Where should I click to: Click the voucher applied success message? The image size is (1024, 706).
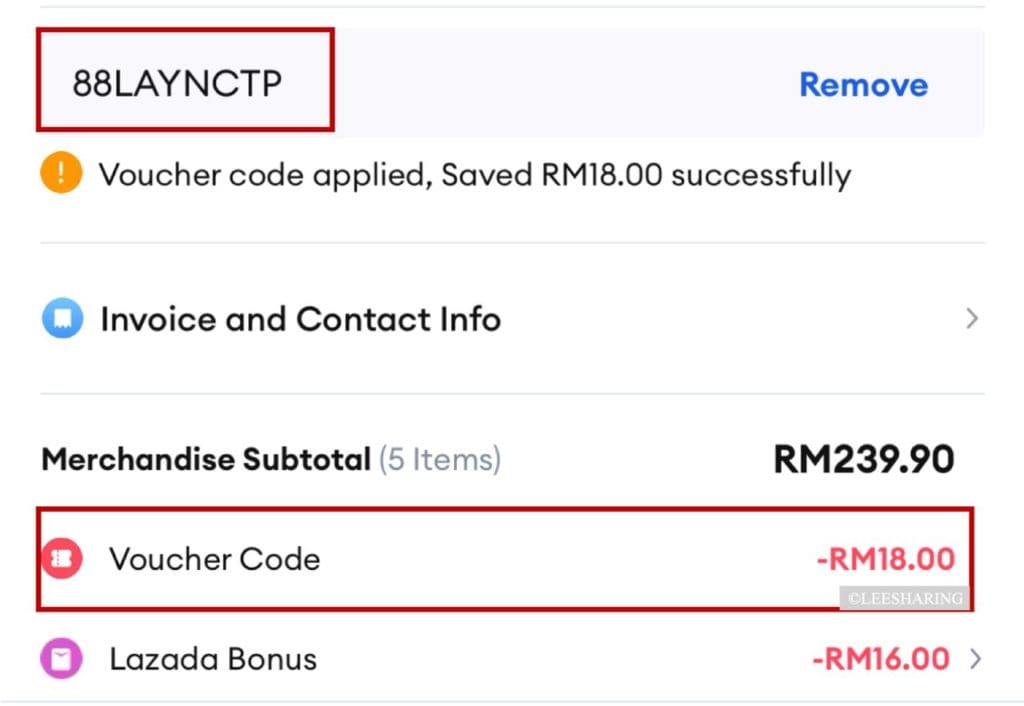475,175
